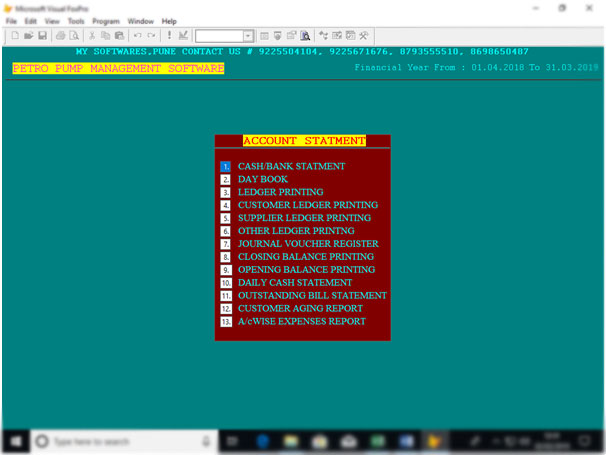Open the Data Session window icon

click(278, 36)
